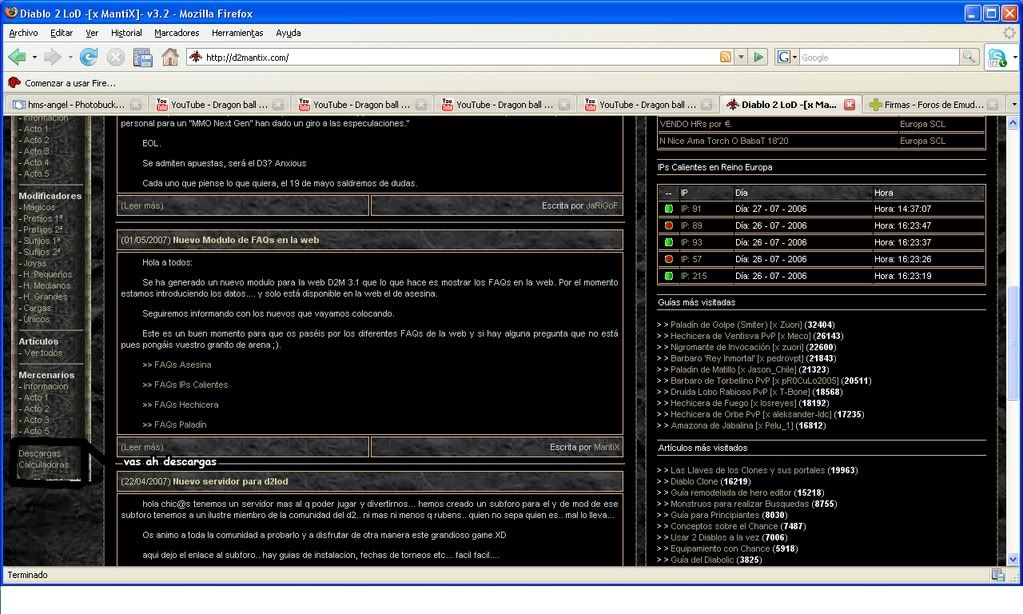The width and height of the screenshot is (1023, 614).
Task: Click the green status dot in the IP: 215 row
Action: pyautogui.click(x=669, y=276)
